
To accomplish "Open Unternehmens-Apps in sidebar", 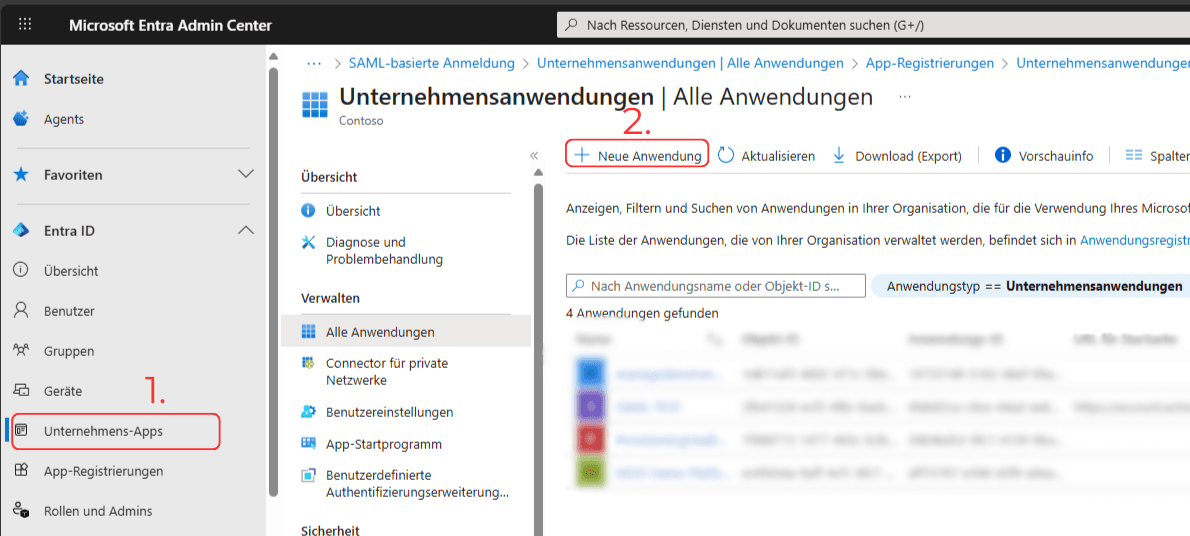I will [x=103, y=431].
